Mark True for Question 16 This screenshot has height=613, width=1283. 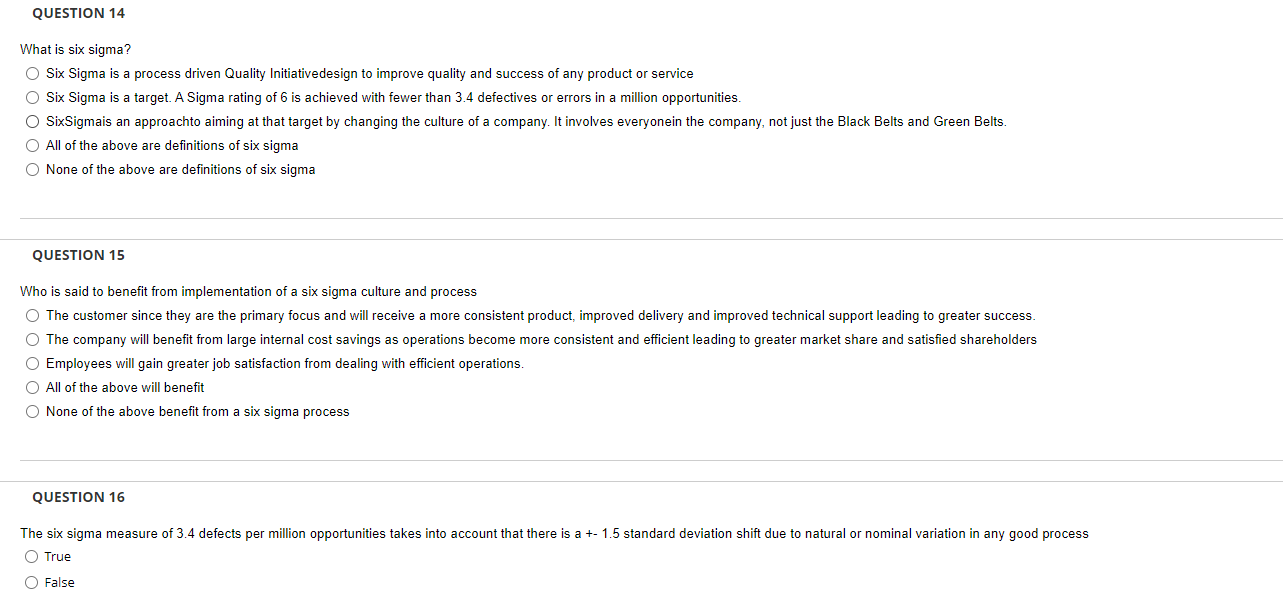tap(31, 556)
